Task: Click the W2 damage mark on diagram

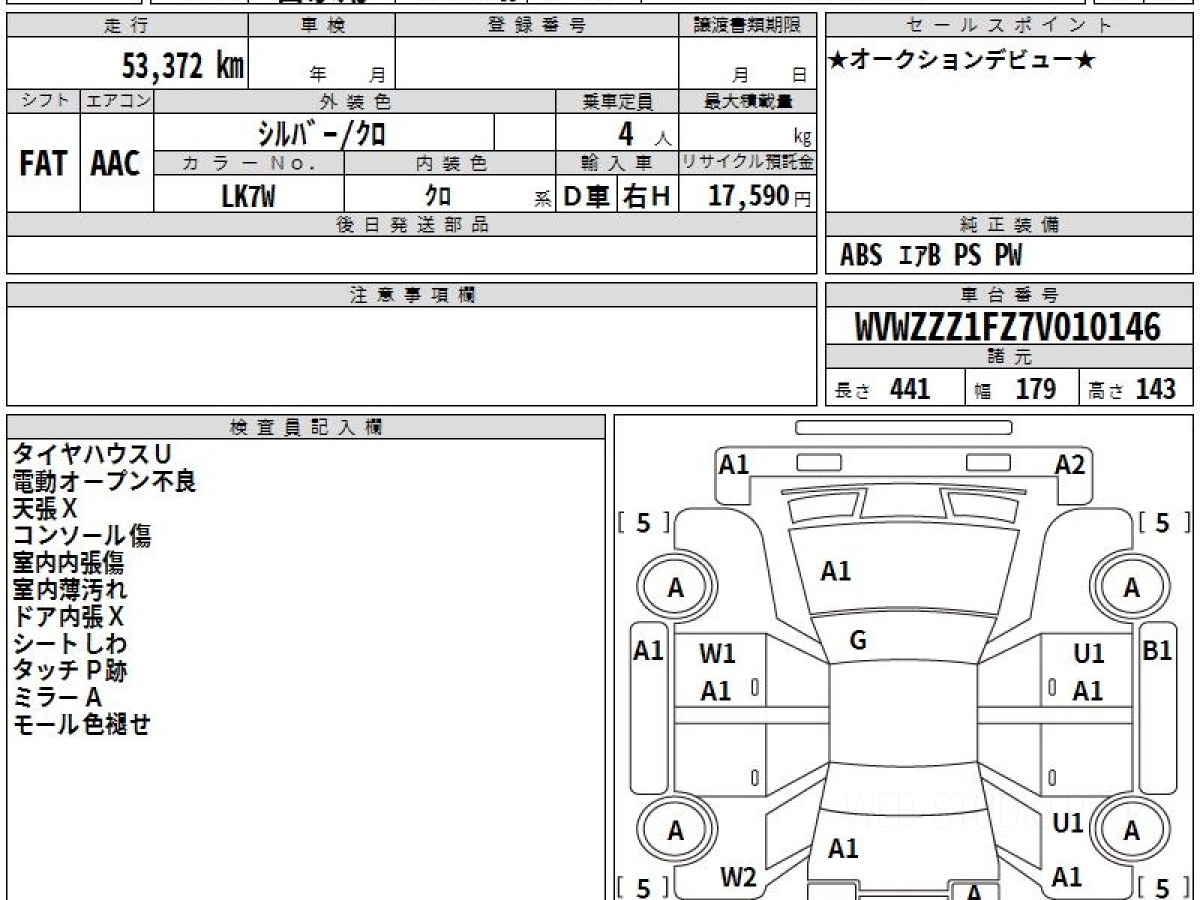Action: coord(738,877)
